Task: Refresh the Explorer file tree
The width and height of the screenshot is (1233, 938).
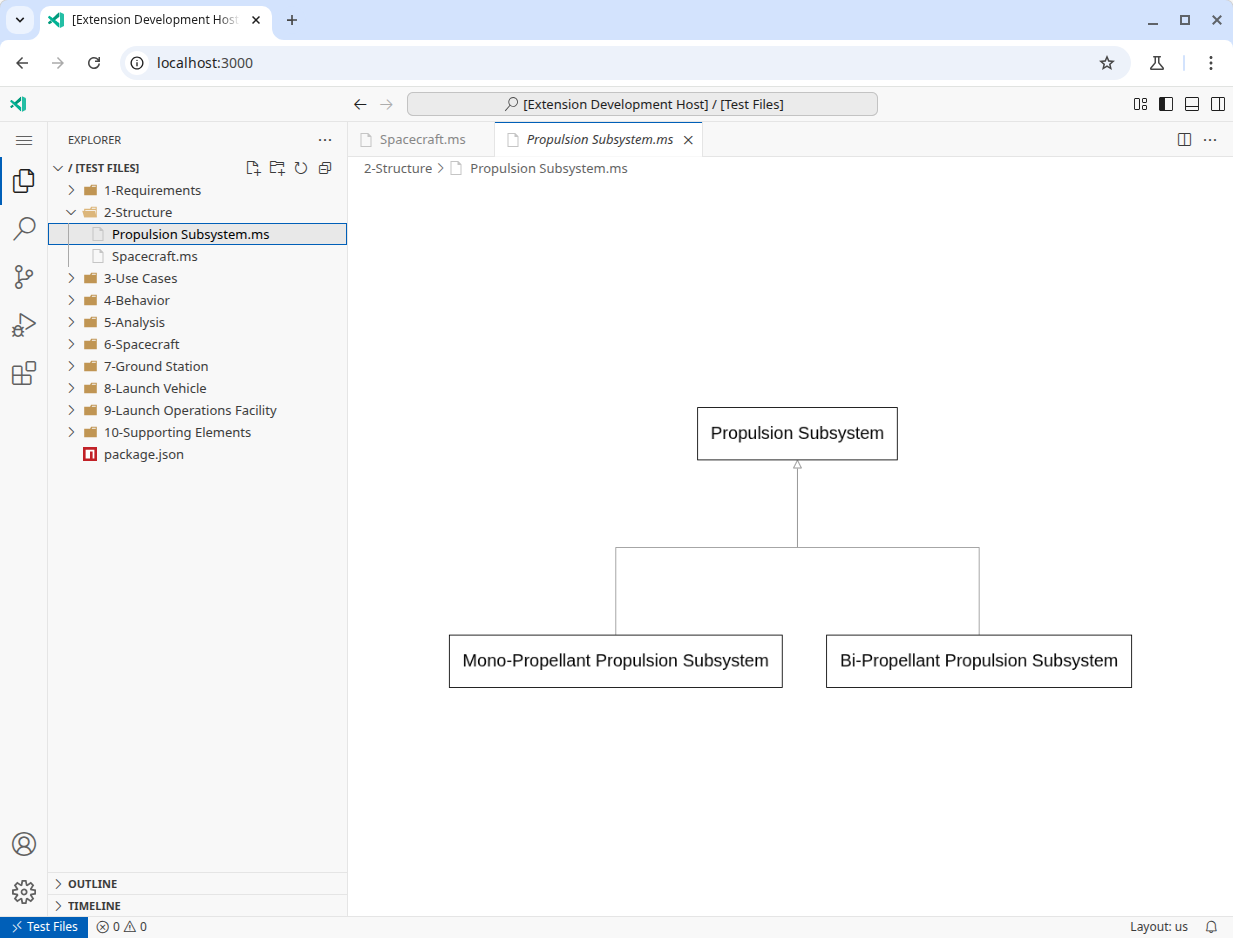Action: point(301,168)
